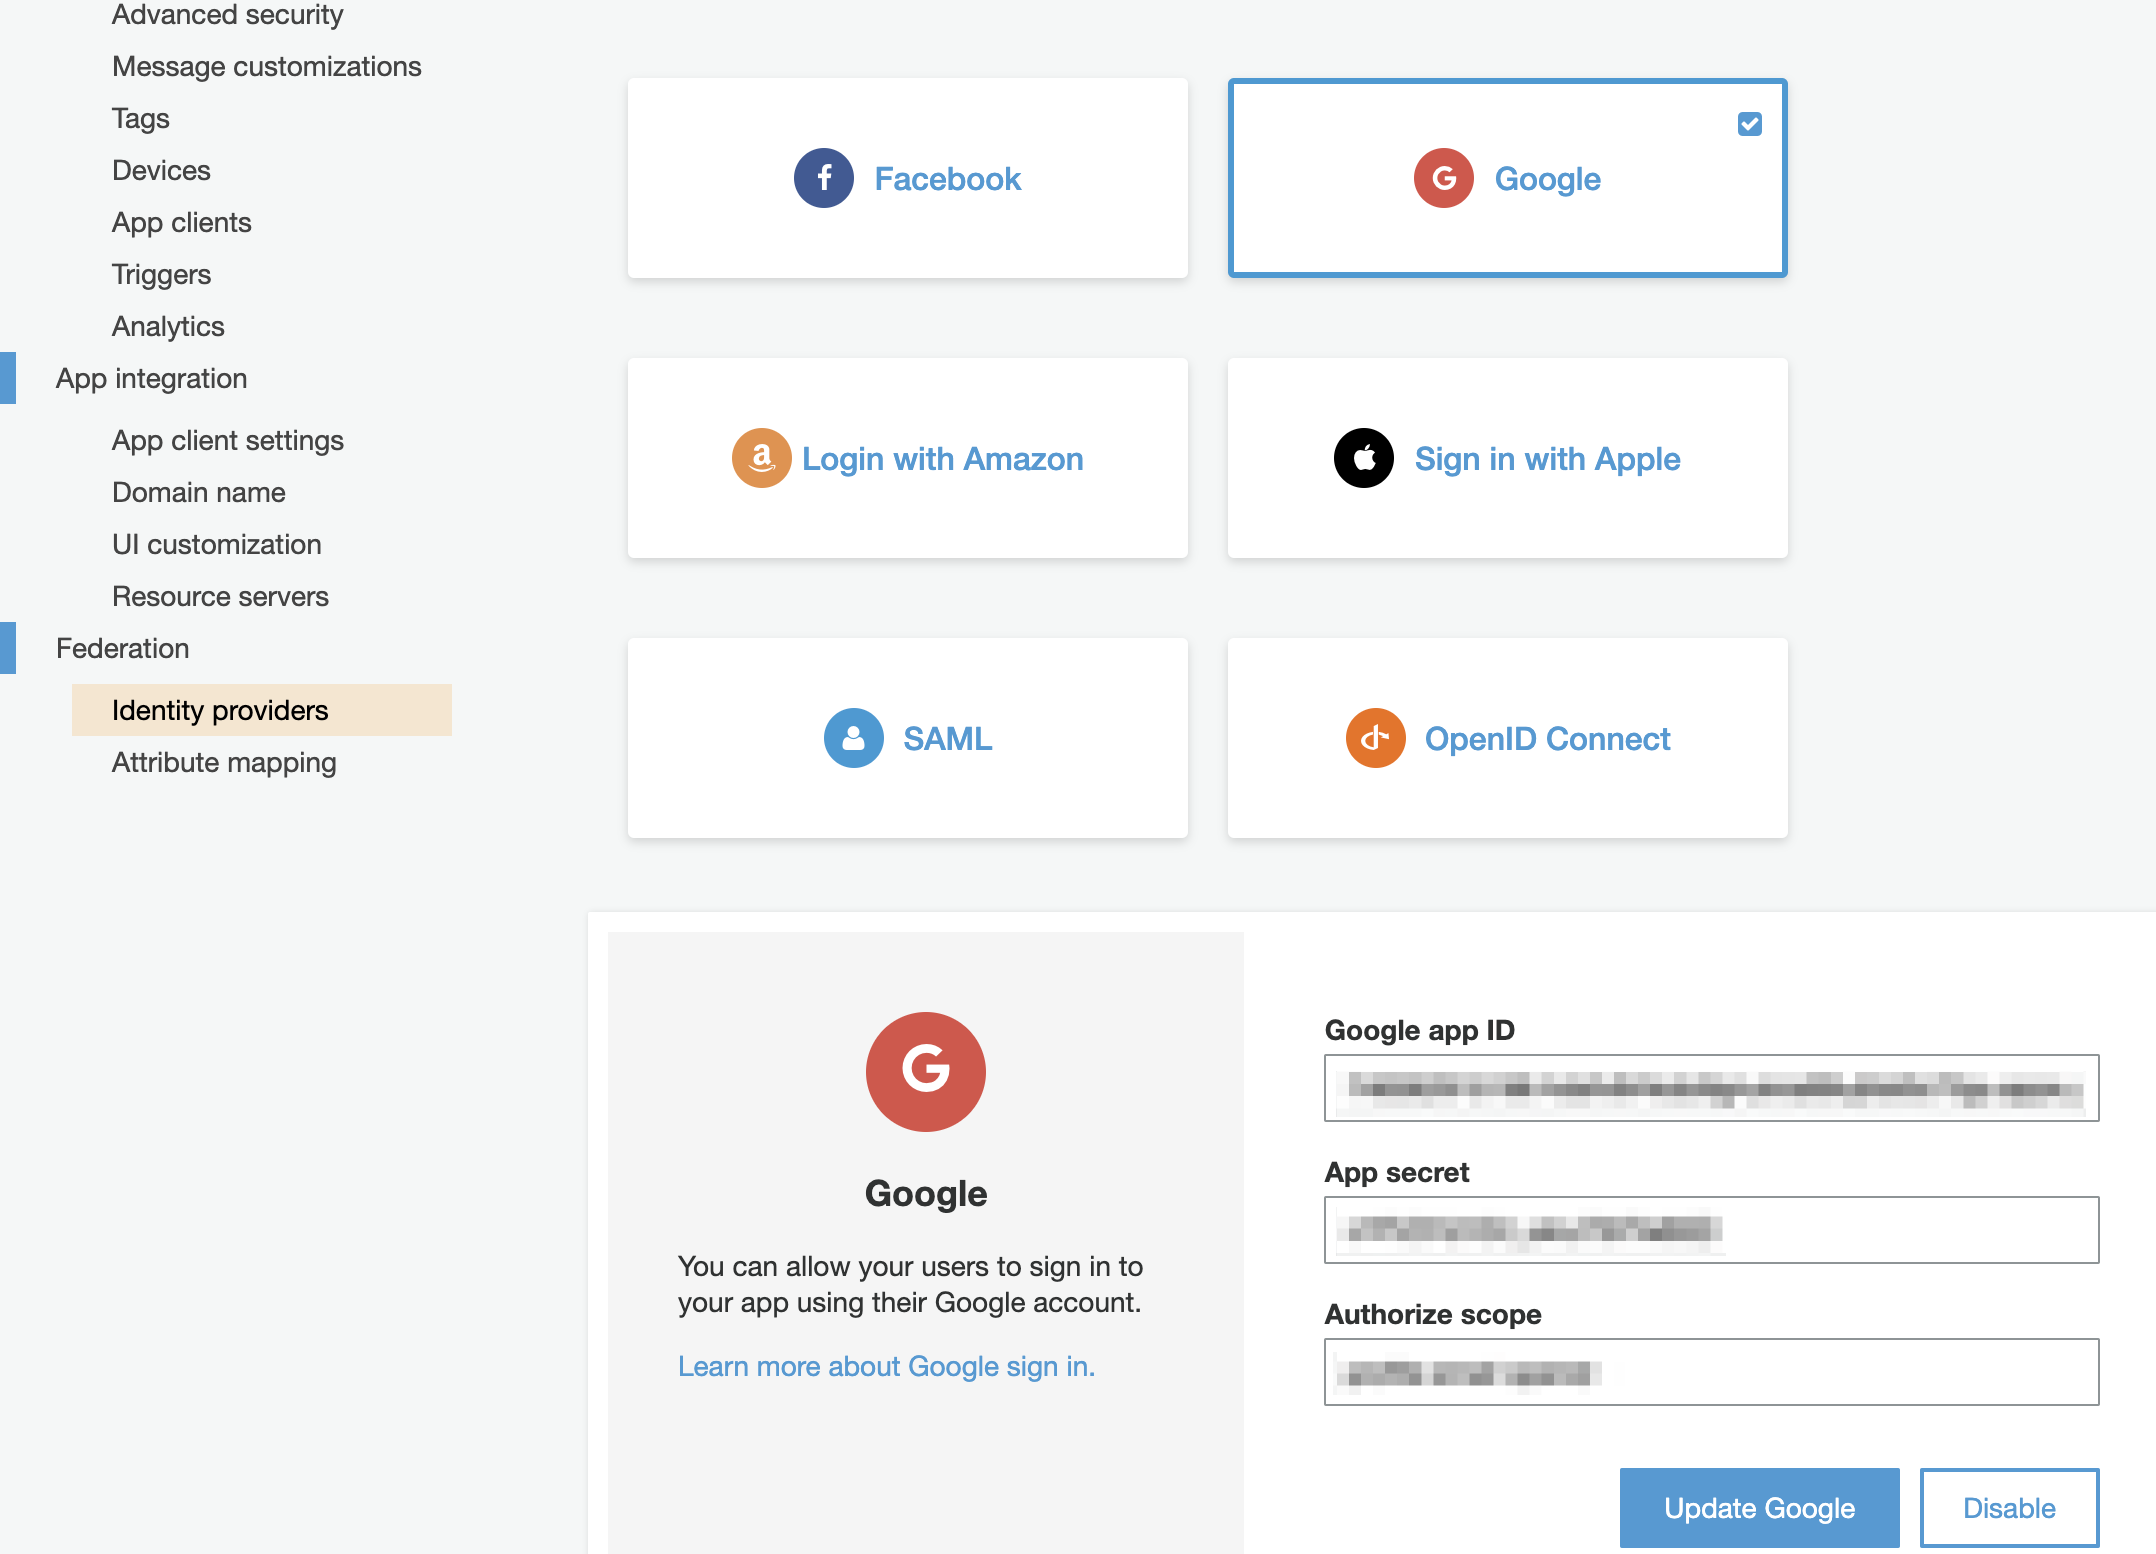The width and height of the screenshot is (2156, 1554).
Task: Expand the App integration section
Action: pos(151,378)
